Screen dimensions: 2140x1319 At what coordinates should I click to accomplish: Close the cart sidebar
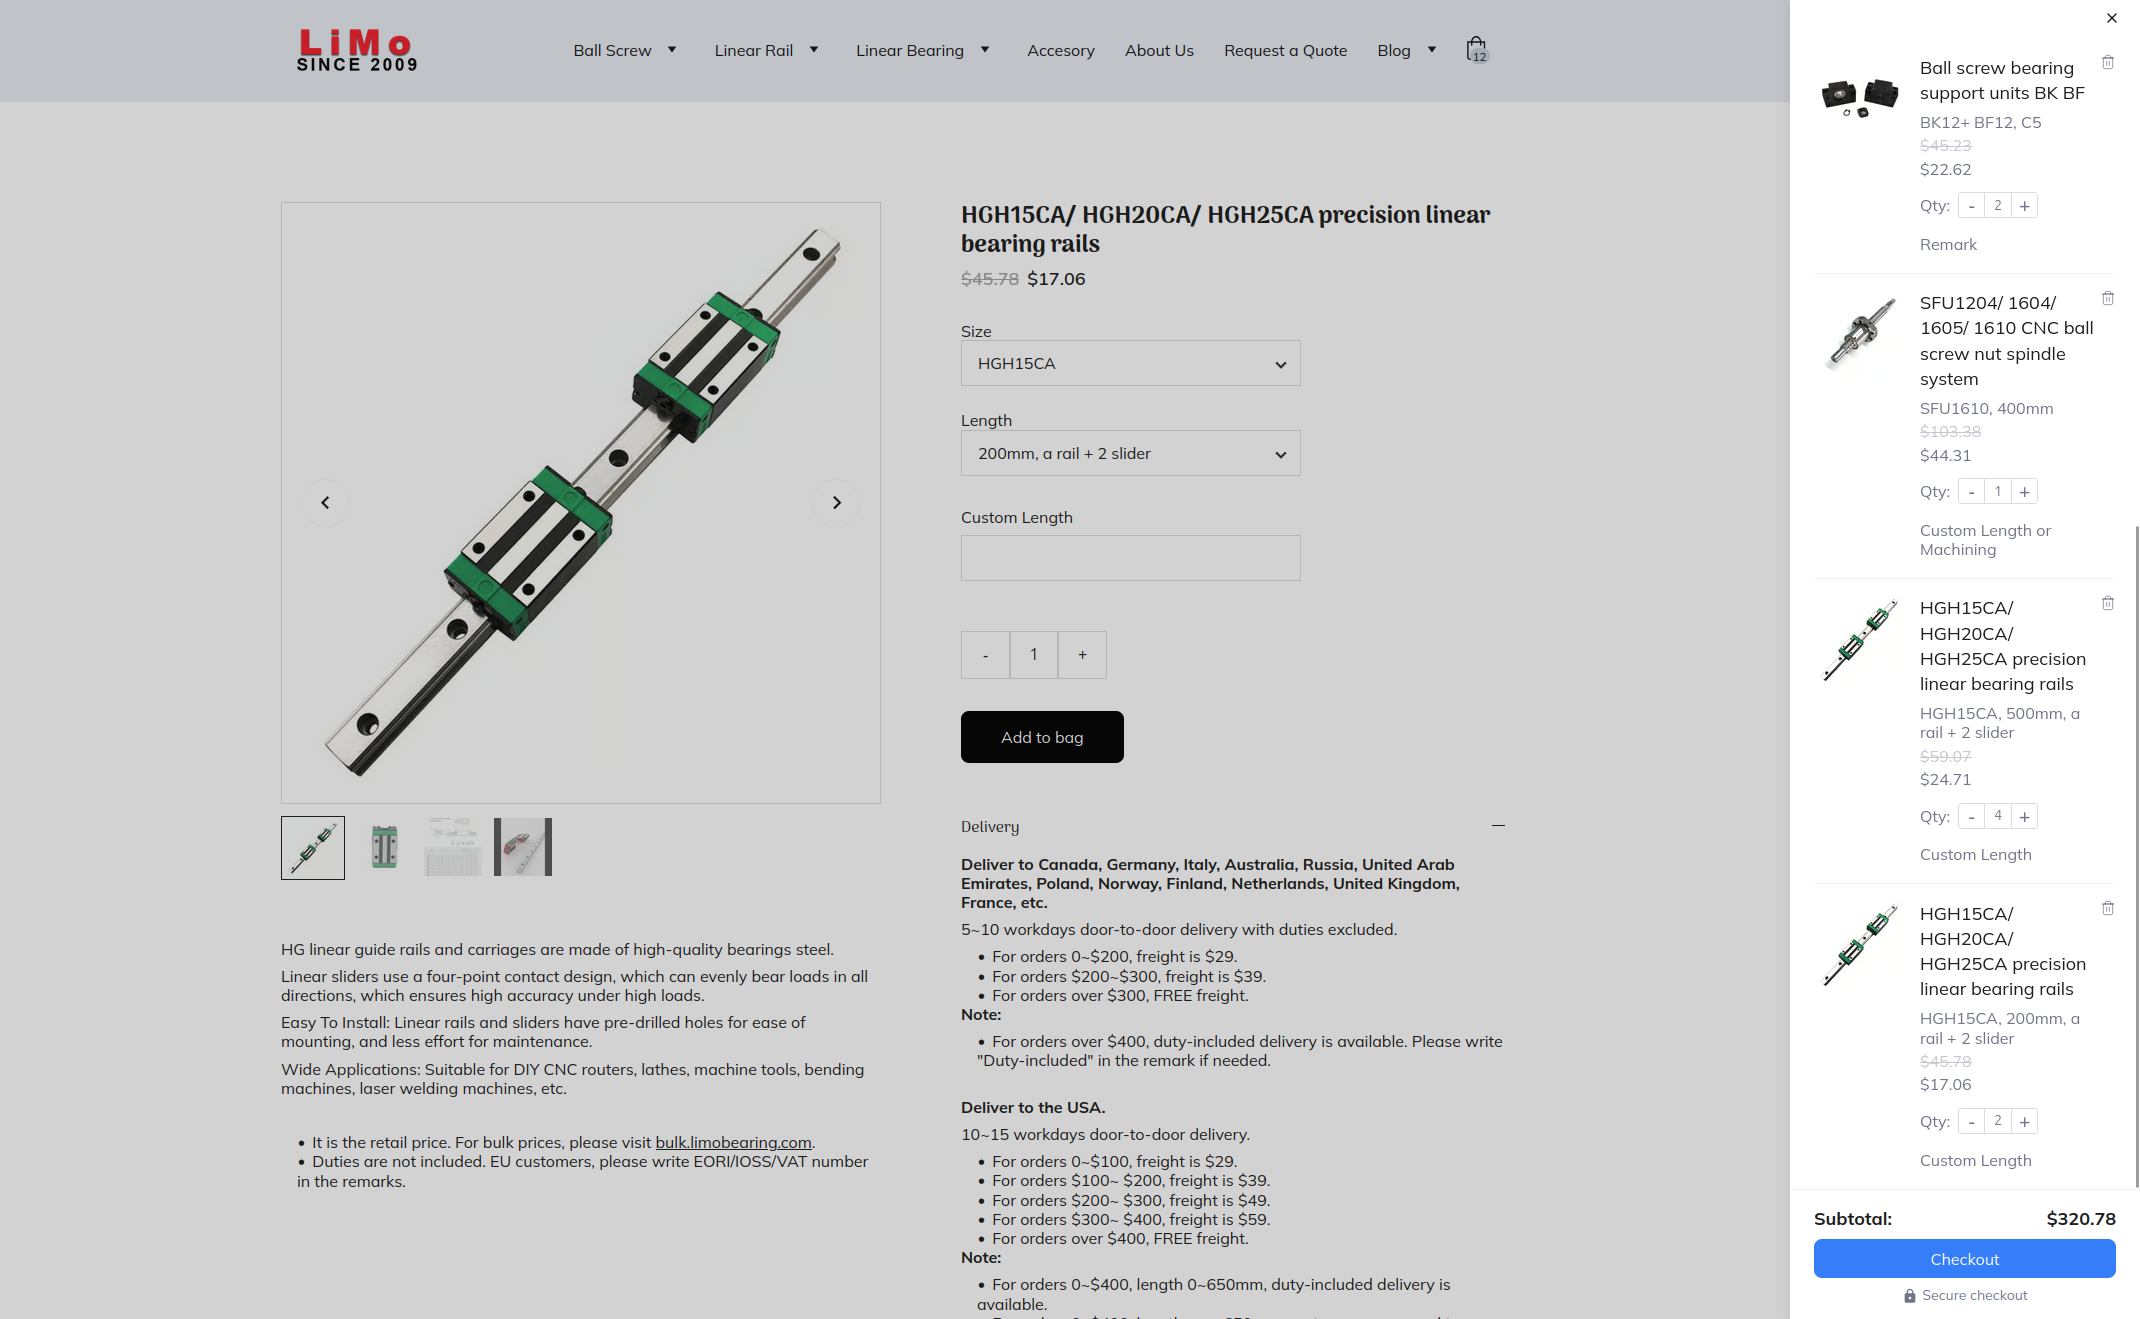2111,18
